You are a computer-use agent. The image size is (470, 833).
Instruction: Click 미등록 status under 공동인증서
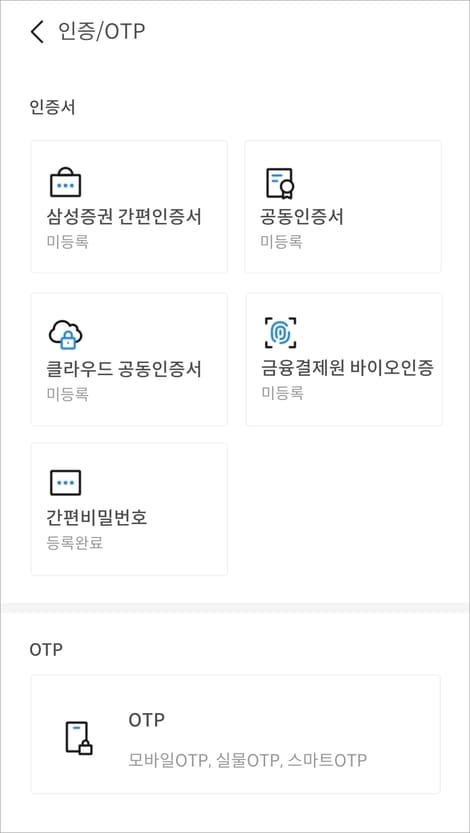coord(281,242)
